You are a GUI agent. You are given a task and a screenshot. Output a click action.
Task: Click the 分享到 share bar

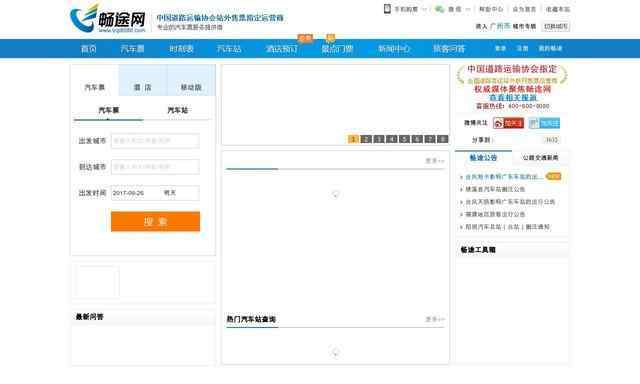click(515, 140)
